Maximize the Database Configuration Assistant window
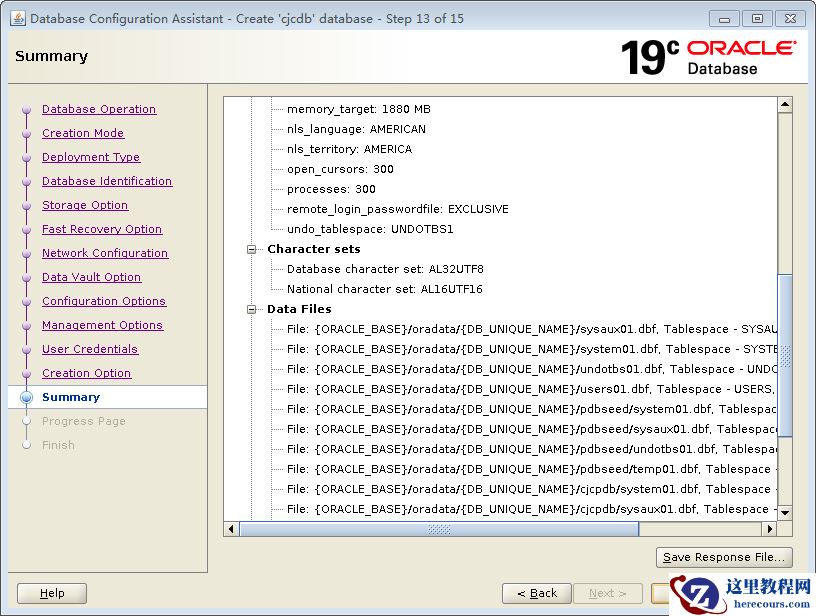 pos(758,18)
